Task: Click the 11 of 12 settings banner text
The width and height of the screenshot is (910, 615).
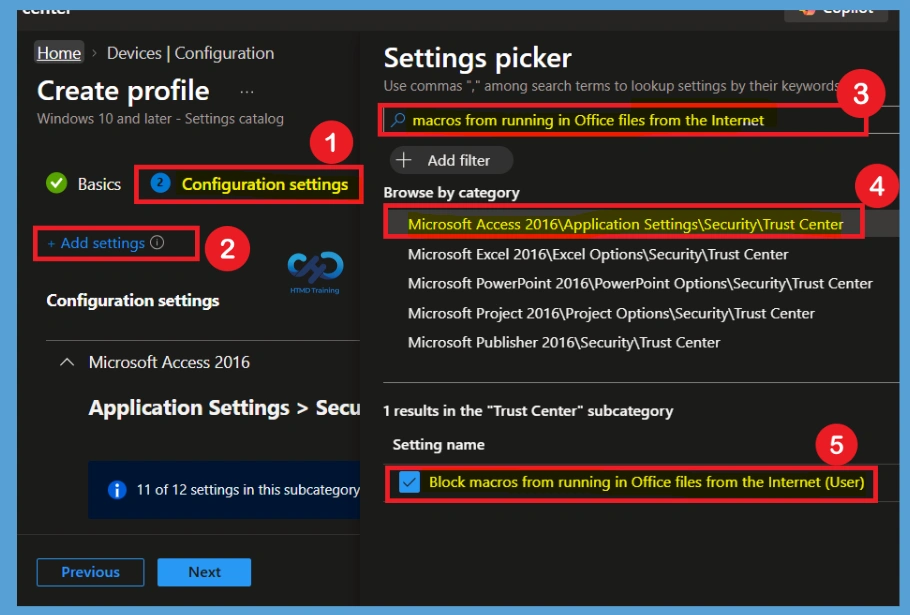Action: [248, 490]
